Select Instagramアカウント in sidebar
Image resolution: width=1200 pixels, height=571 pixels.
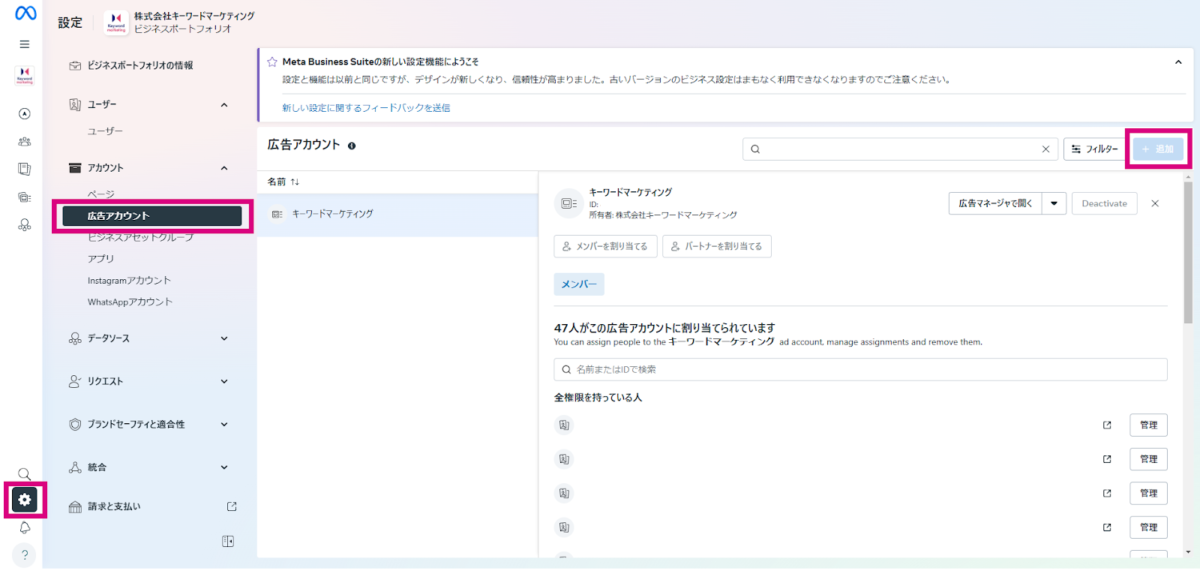[129, 280]
